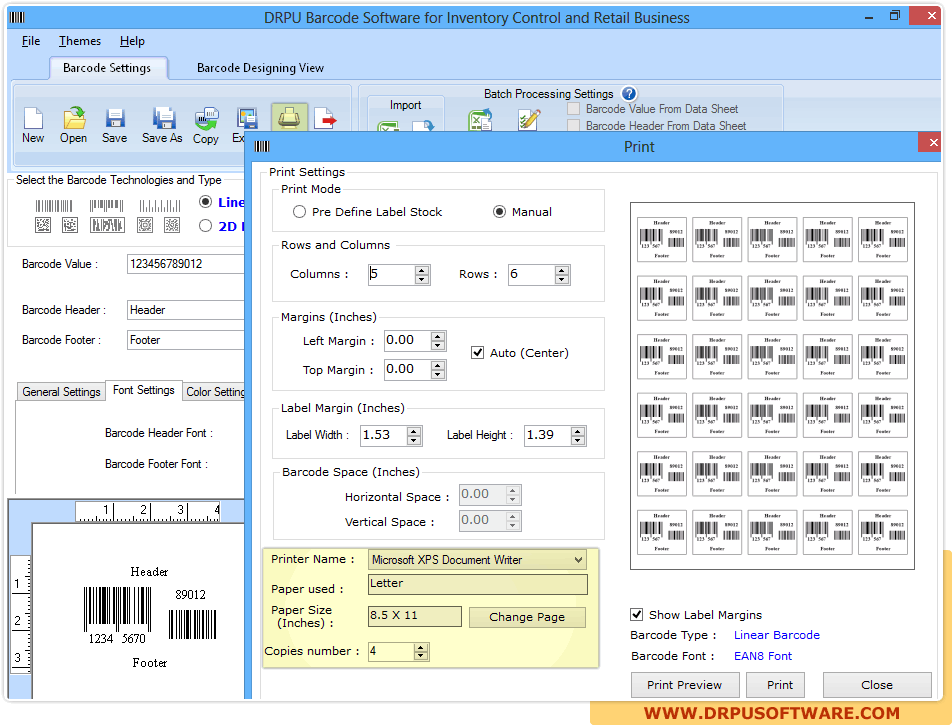Select the 2D barcode radio button
Image resolution: width=952 pixels, height=725 pixels.
click(x=206, y=226)
